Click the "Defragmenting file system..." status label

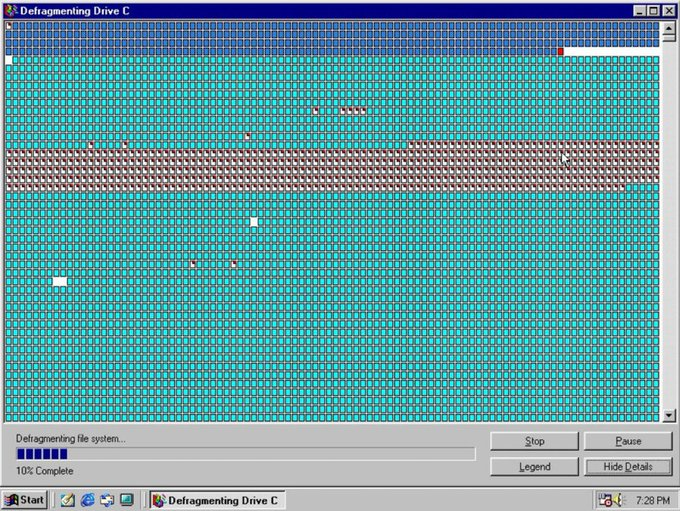click(x=71, y=439)
